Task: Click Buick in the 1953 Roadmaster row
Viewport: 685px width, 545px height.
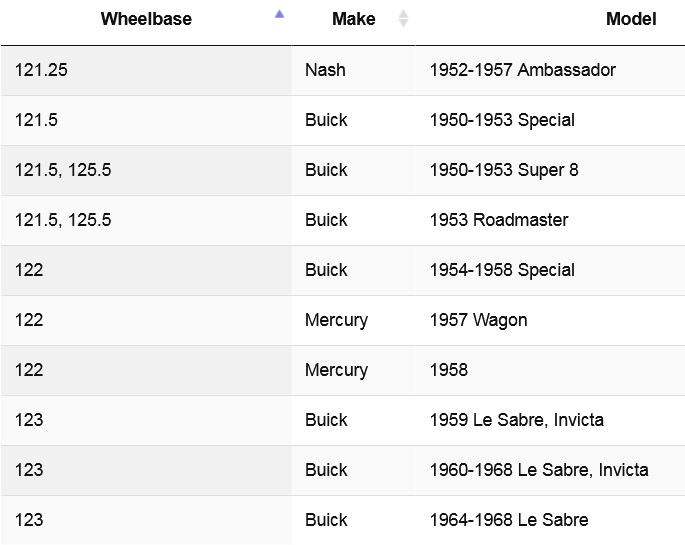Action: (326, 220)
